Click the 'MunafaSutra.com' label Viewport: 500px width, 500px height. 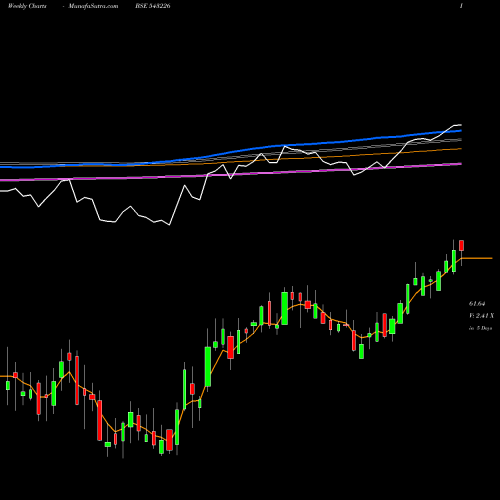93,6
